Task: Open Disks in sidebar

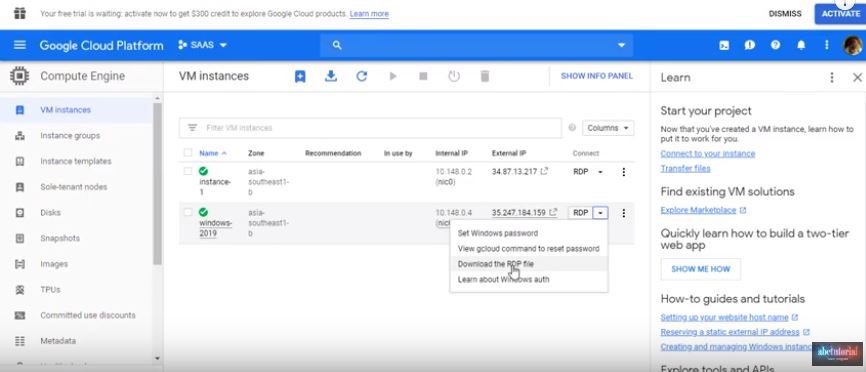Action: [x=77, y=212]
